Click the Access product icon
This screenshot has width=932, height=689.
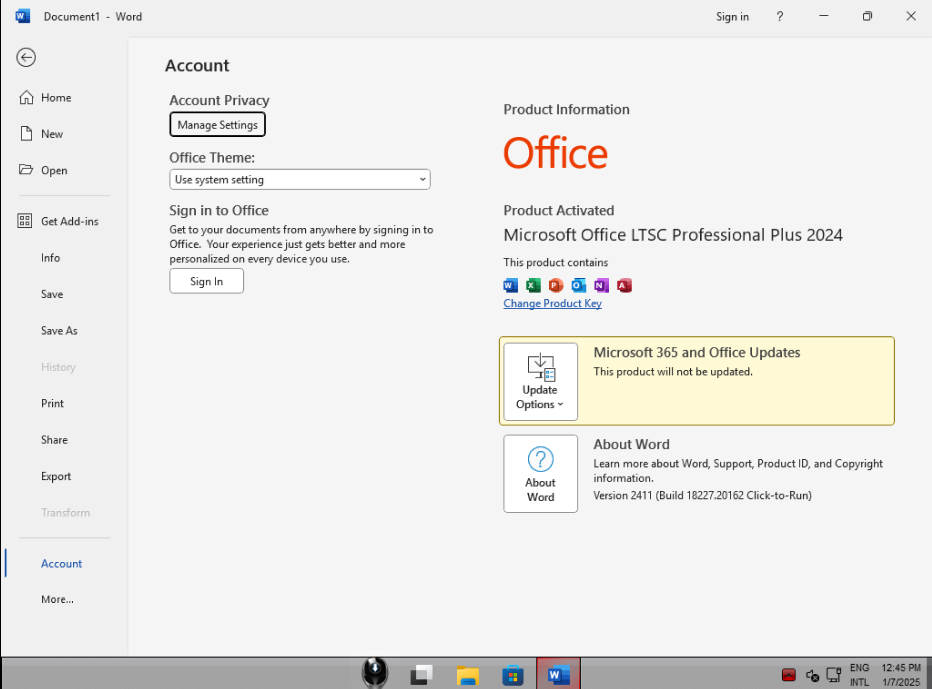624,286
